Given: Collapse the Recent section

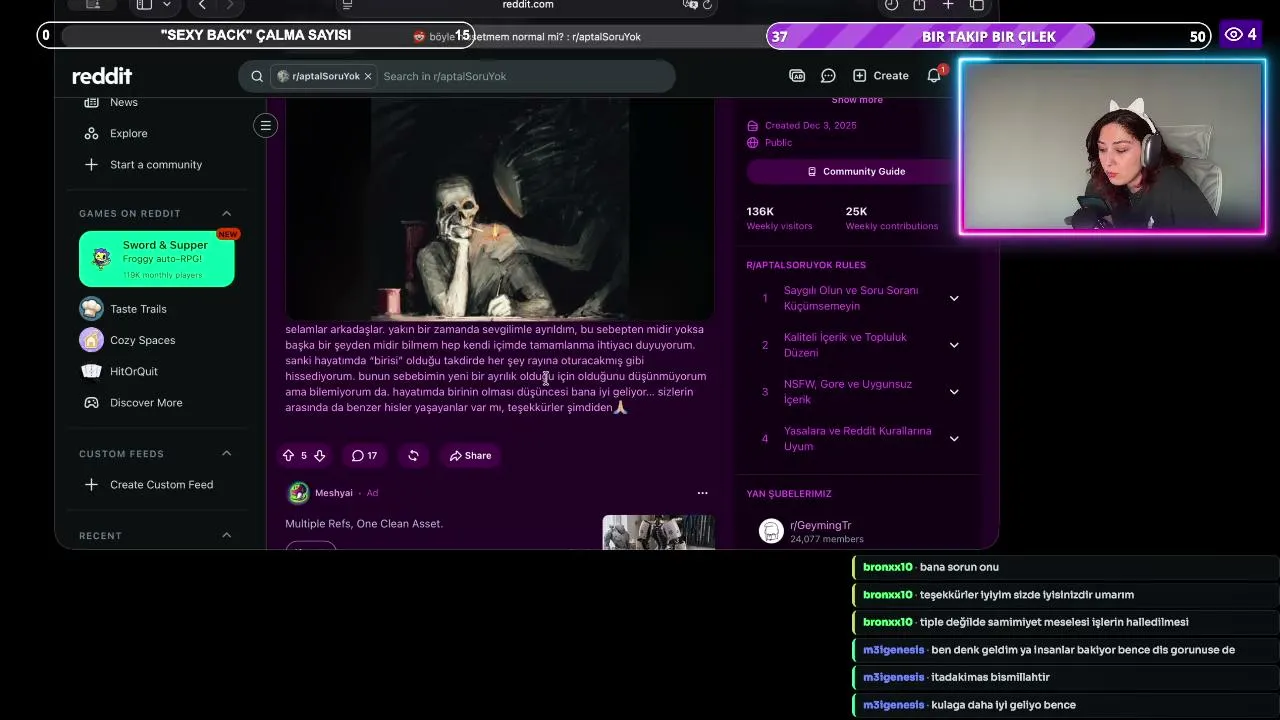Looking at the screenshot, I should (226, 535).
